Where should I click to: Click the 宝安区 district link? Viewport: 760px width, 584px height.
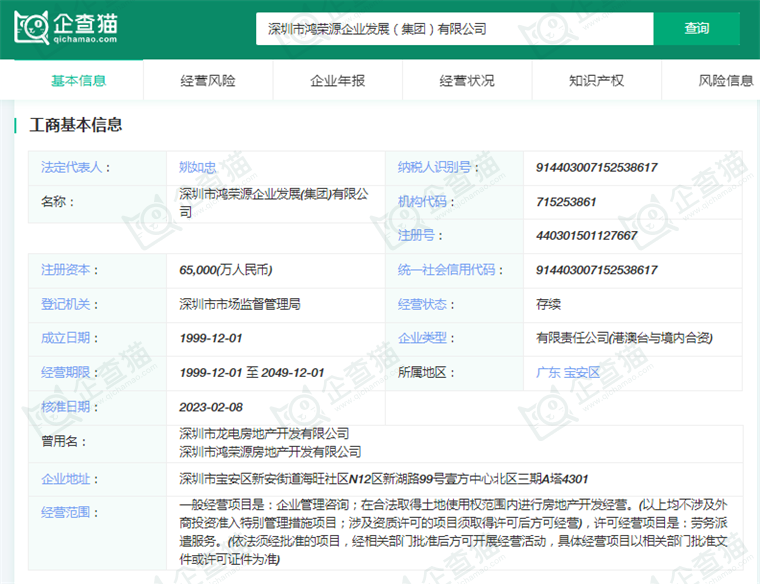coord(581,372)
